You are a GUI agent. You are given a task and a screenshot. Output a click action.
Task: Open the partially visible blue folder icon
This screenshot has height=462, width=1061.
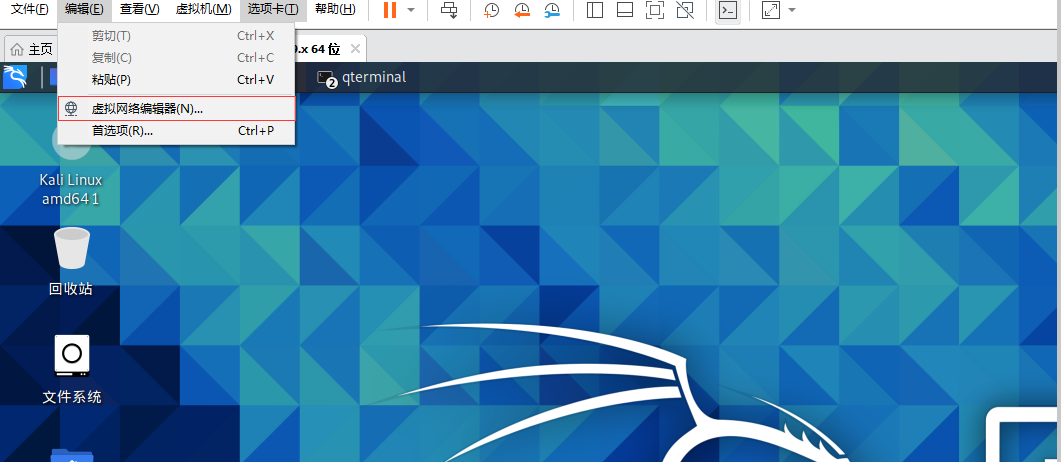71,455
